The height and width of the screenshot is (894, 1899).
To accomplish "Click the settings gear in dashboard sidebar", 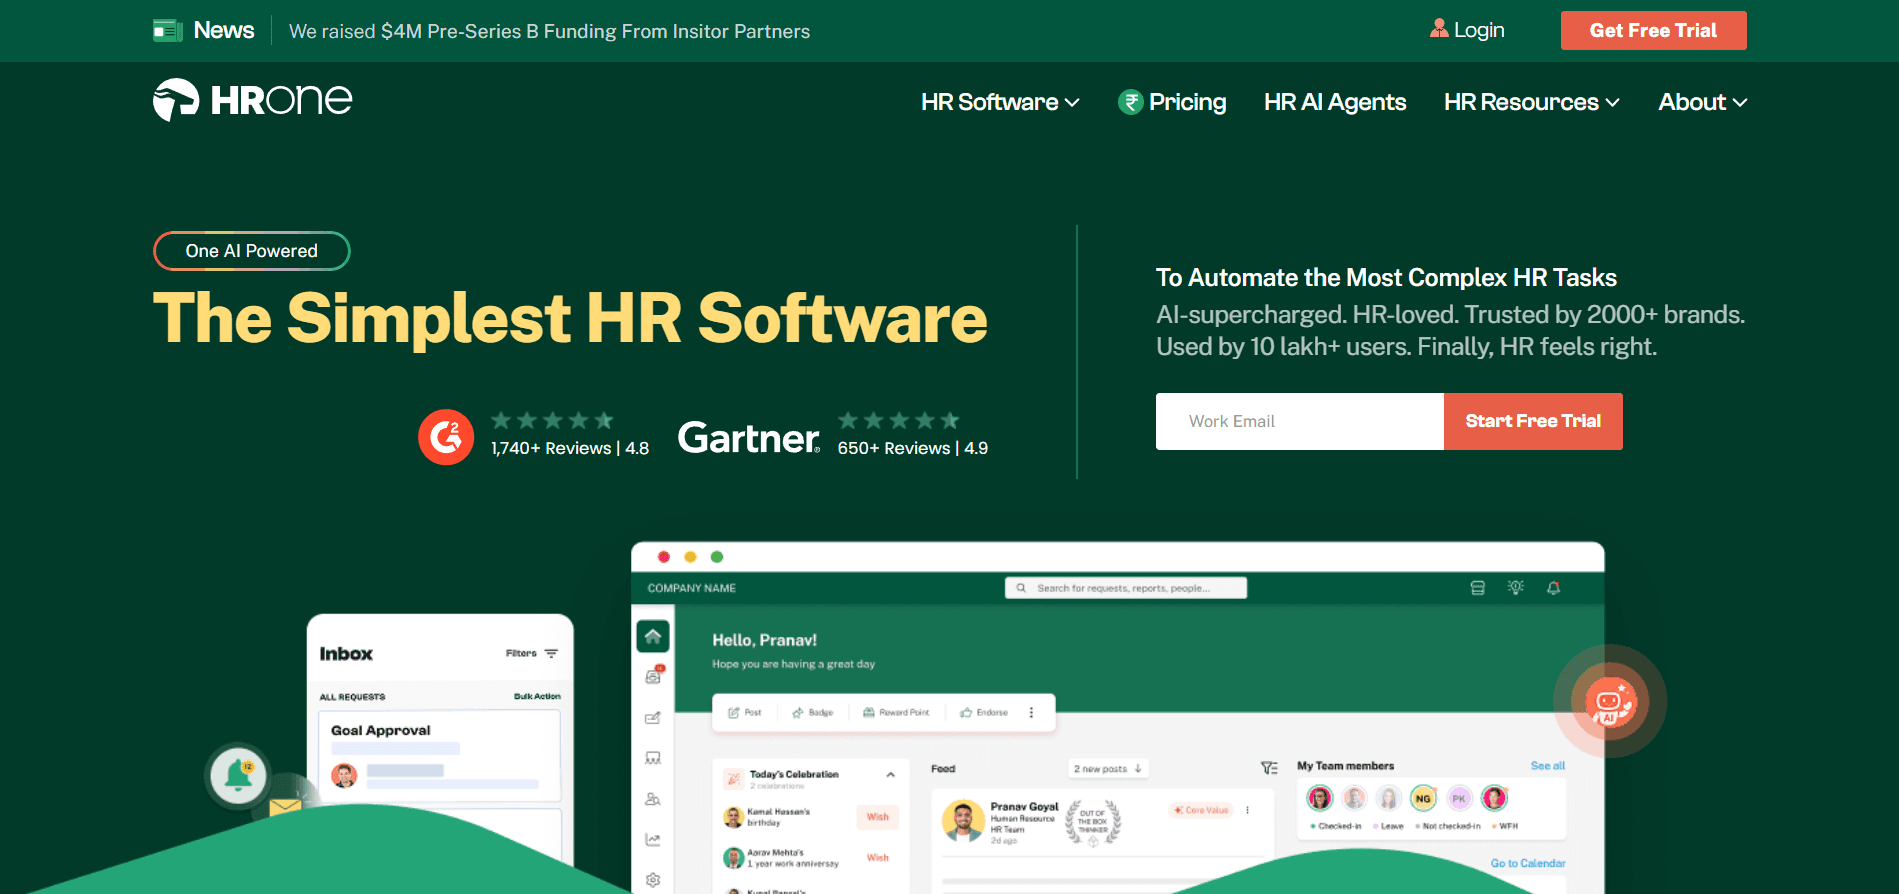I will [653, 880].
